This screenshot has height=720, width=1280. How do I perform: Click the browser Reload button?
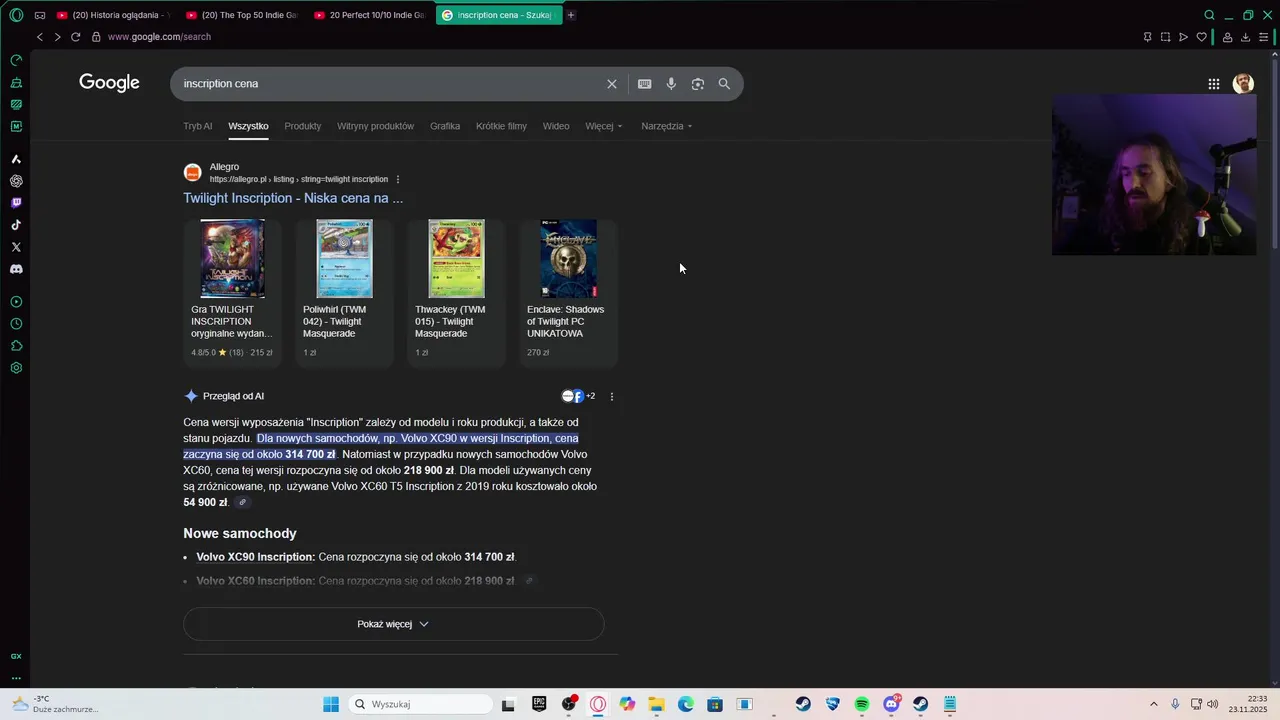tap(75, 37)
